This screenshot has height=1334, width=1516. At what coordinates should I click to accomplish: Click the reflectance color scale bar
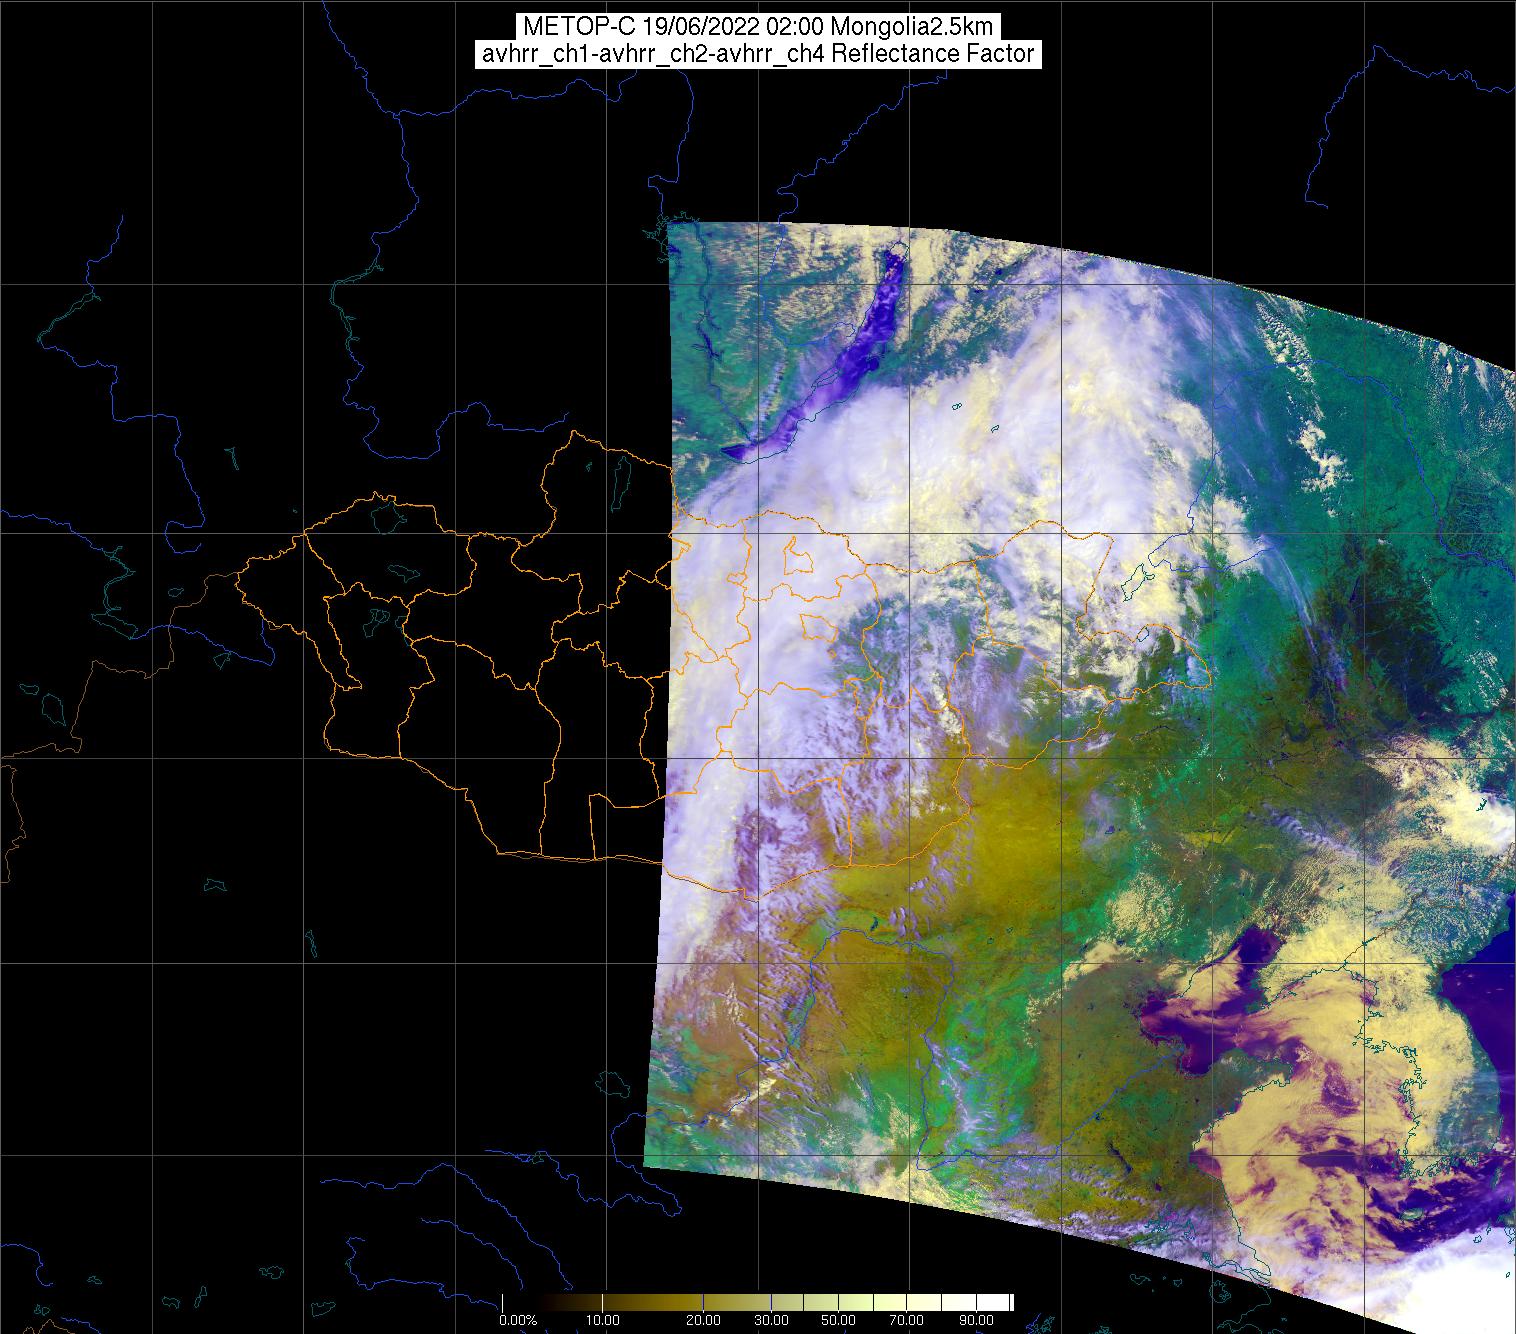click(757, 1301)
